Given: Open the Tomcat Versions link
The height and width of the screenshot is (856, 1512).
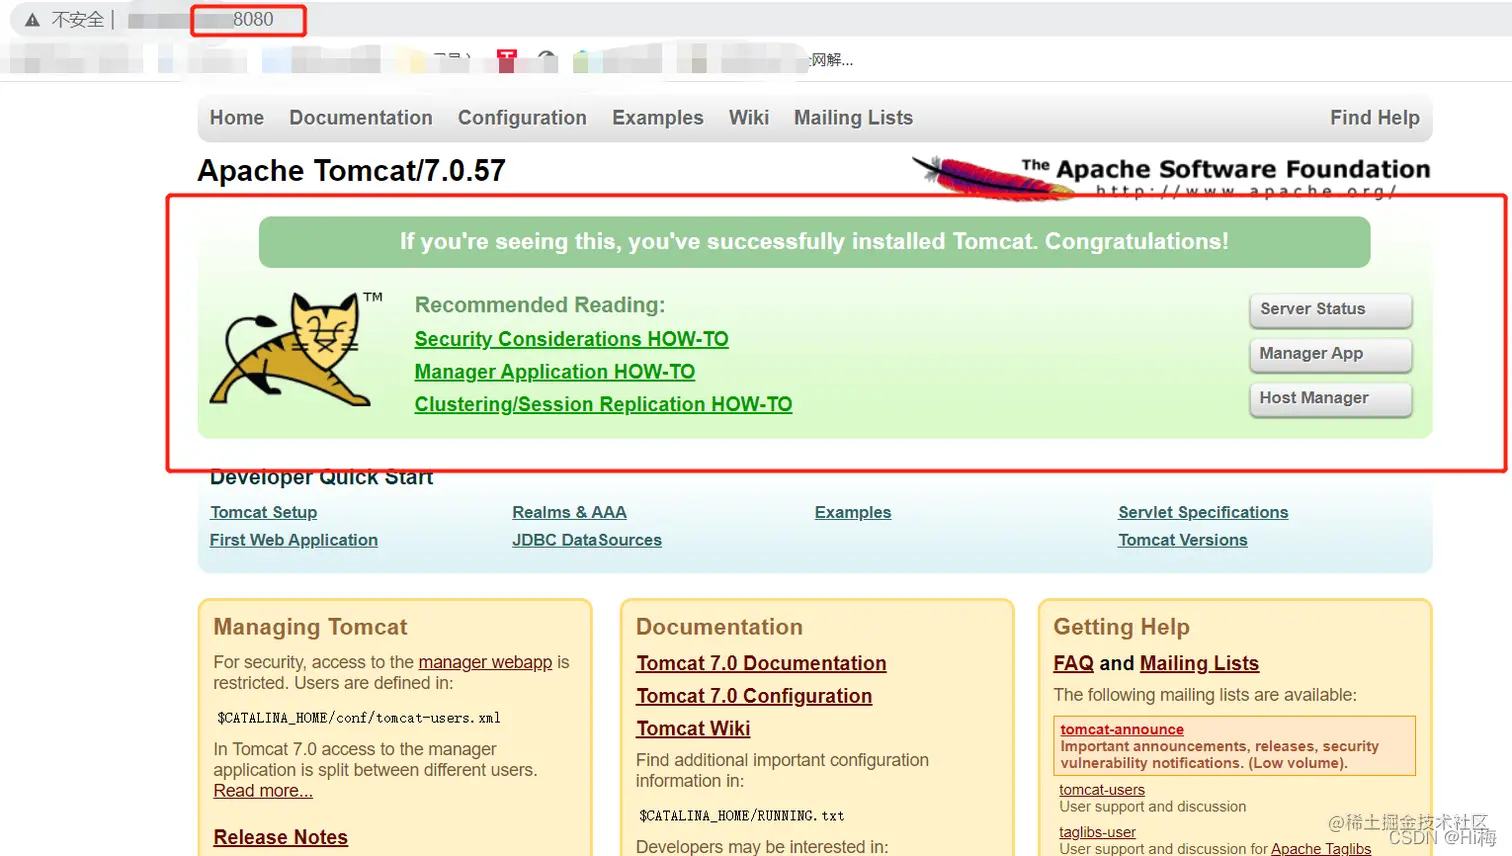Looking at the screenshot, I should [x=1183, y=540].
